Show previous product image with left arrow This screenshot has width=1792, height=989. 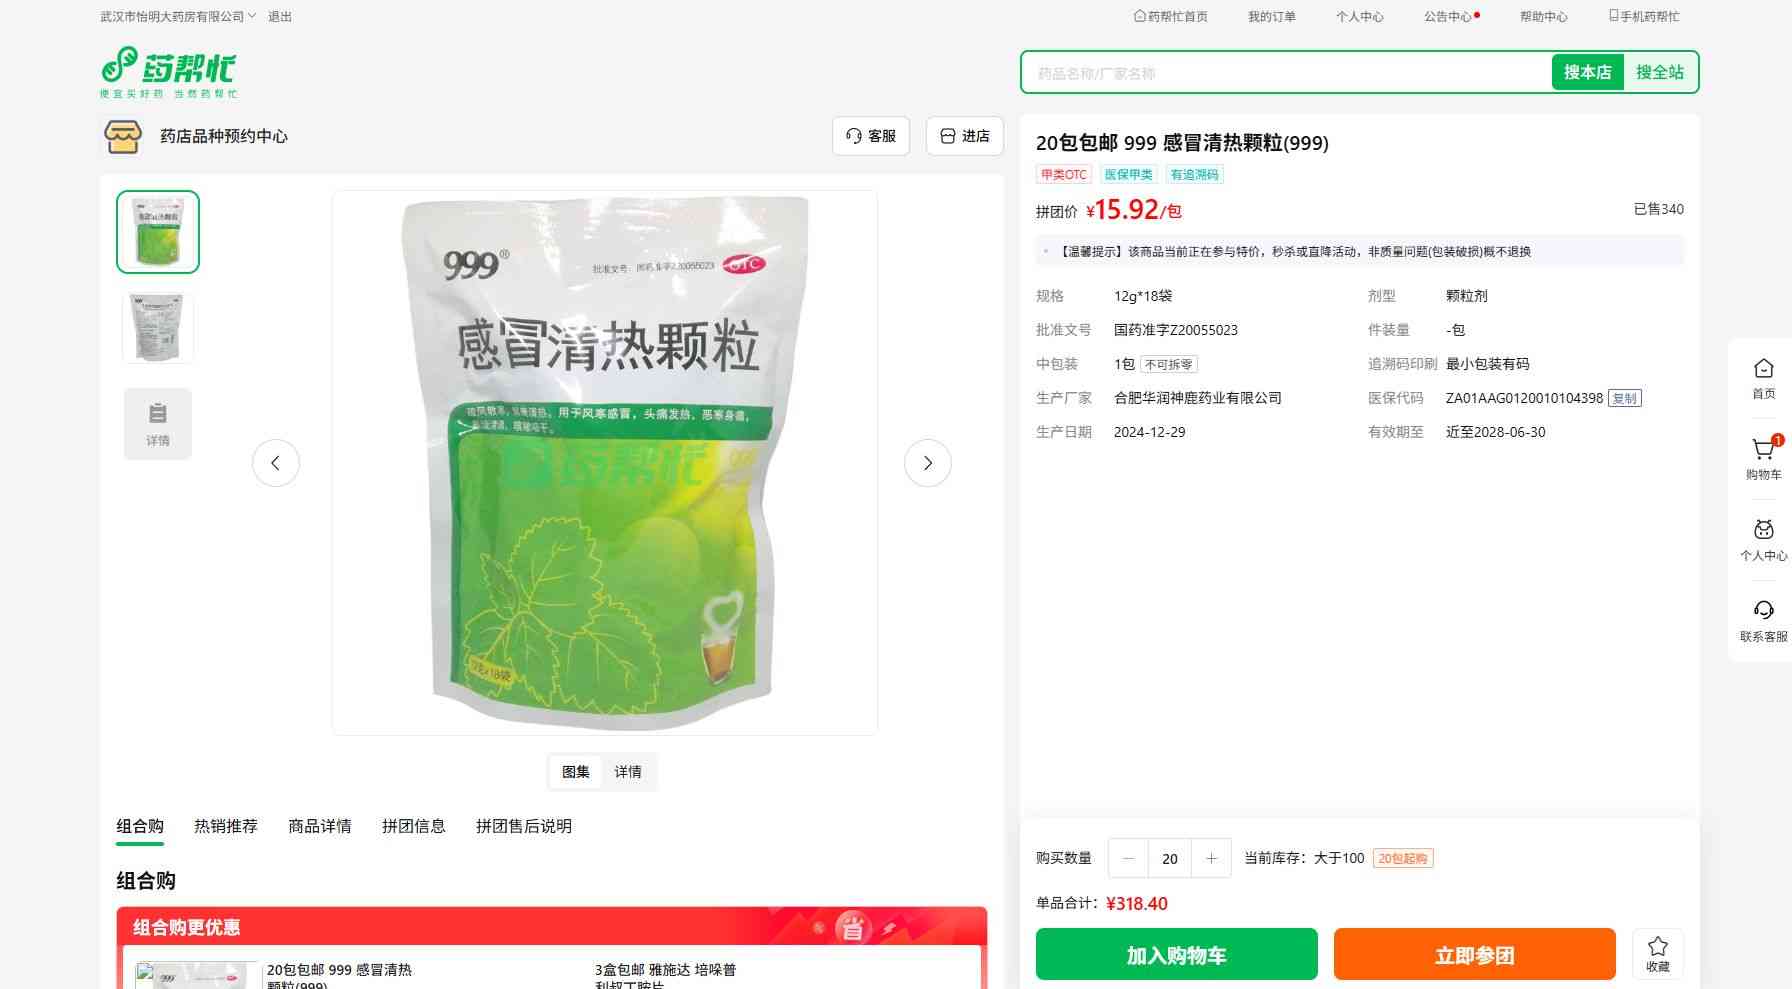(x=276, y=463)
